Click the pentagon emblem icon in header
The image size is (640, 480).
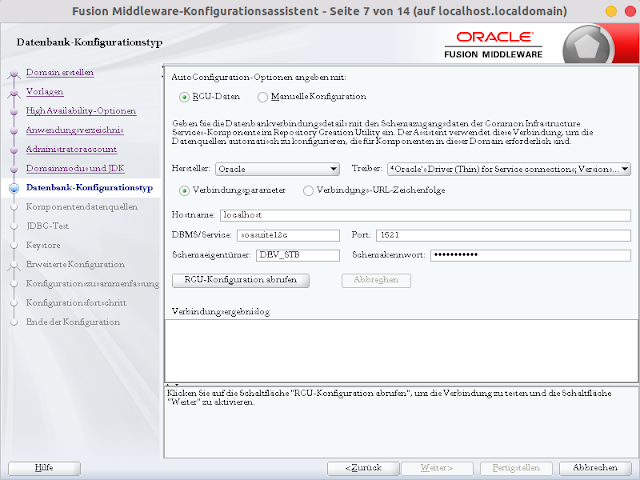(x=587, y=46)
